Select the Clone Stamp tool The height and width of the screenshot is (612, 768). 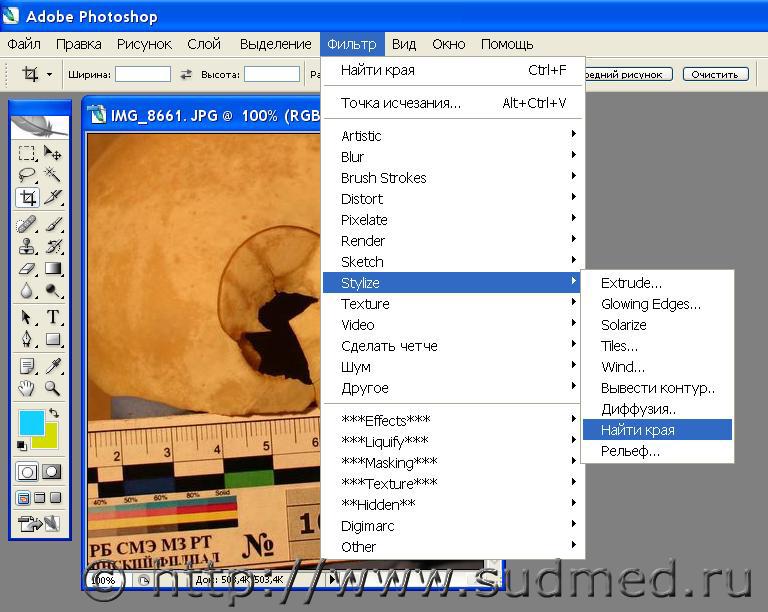tap(27, 246)
